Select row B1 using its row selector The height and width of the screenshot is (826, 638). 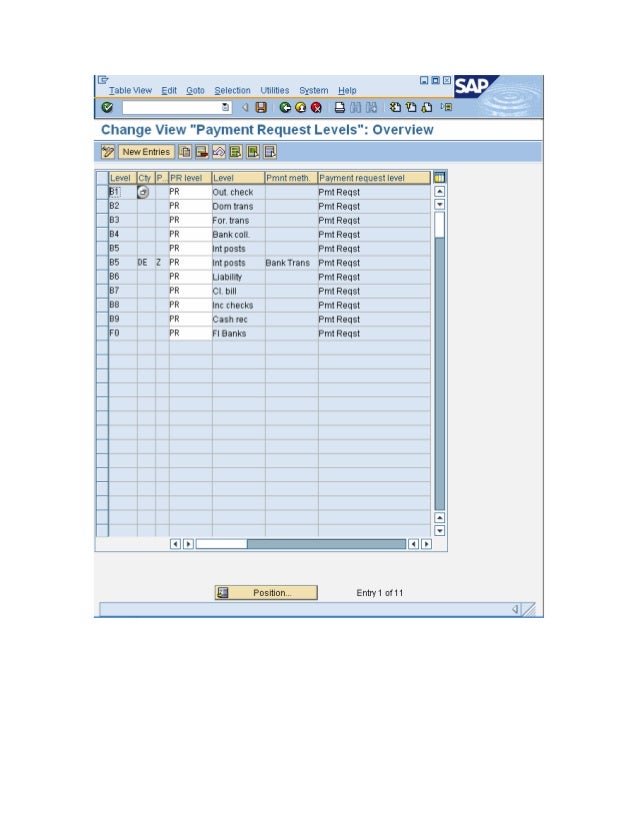[x=102, y=192]
